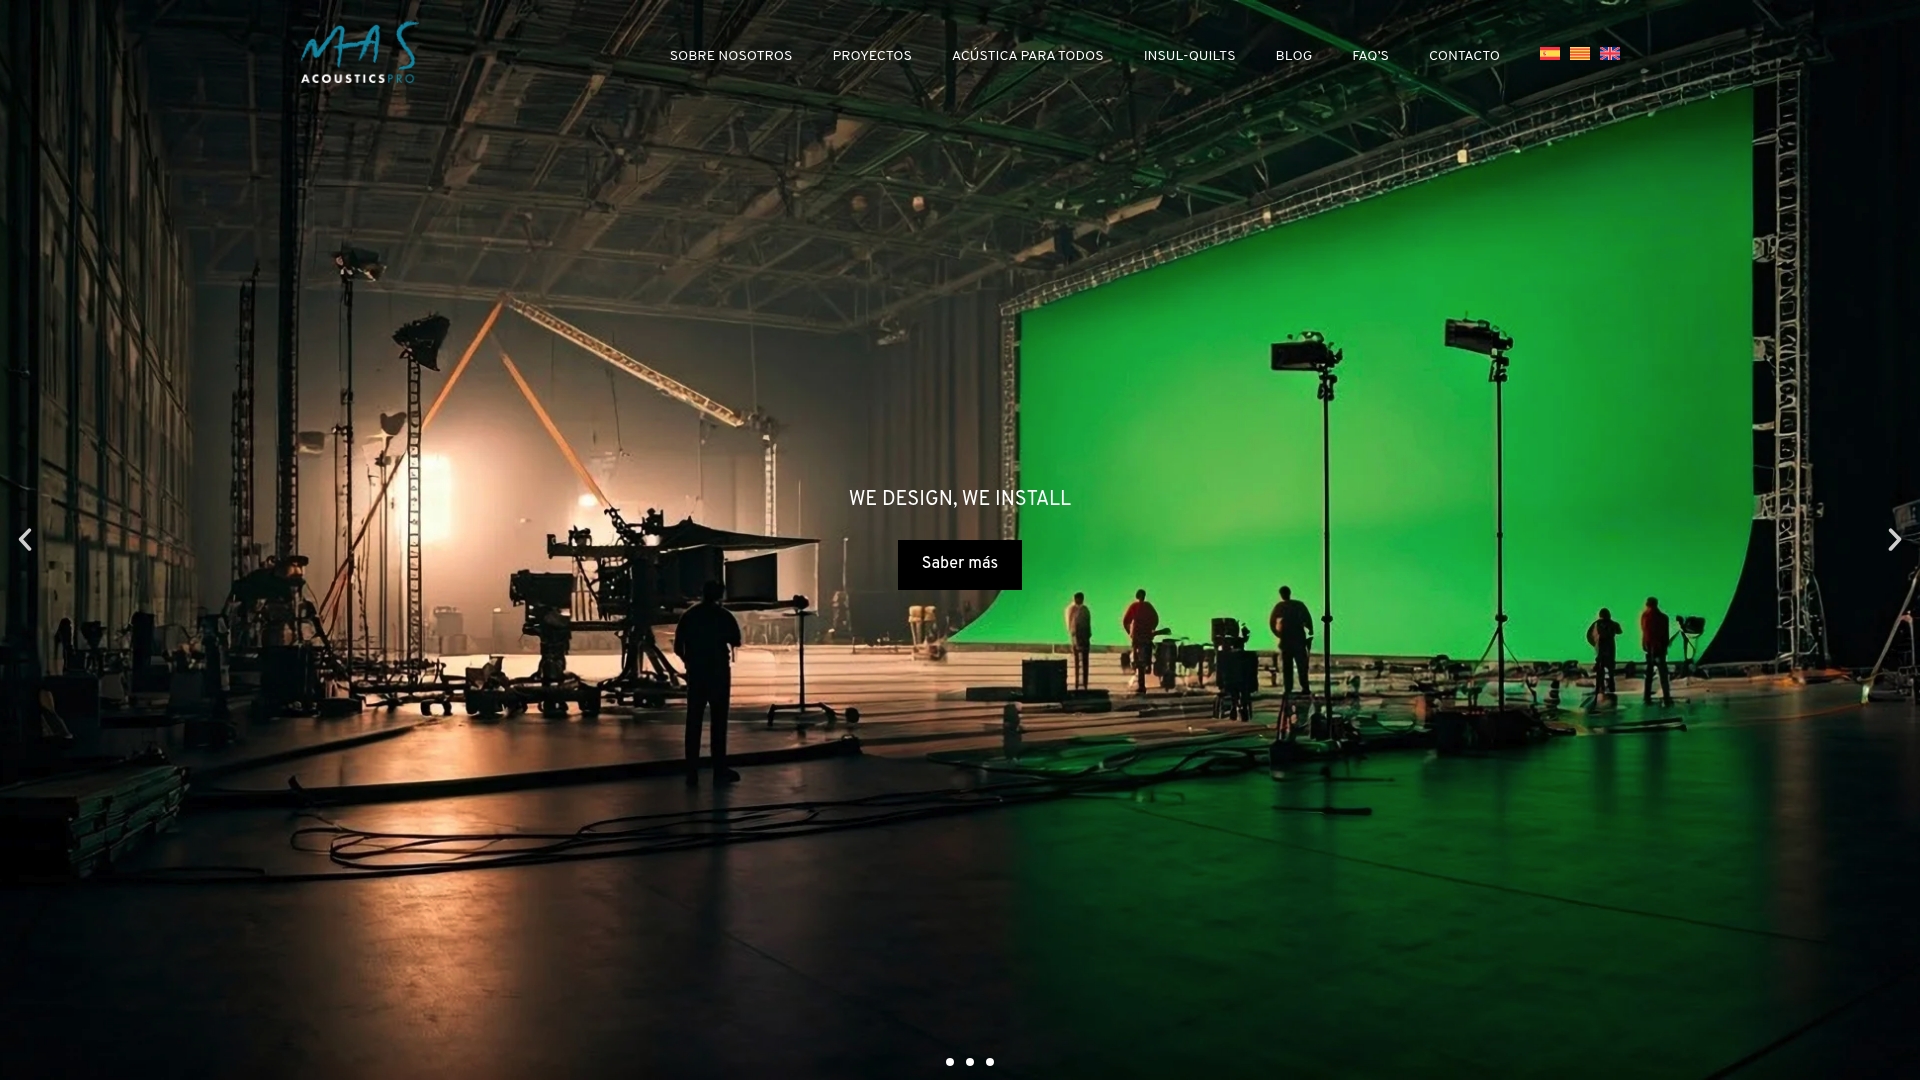Visit the Blog page
Screen dimensions: 1920x1080
coord(1293,56)
